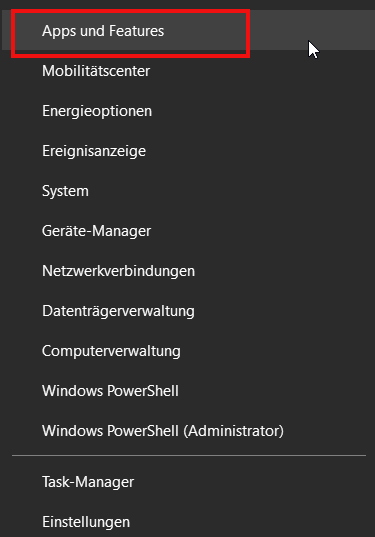Open Apps und Features menu entry
This screenshot has width=375, height=537.
point(188,31)
